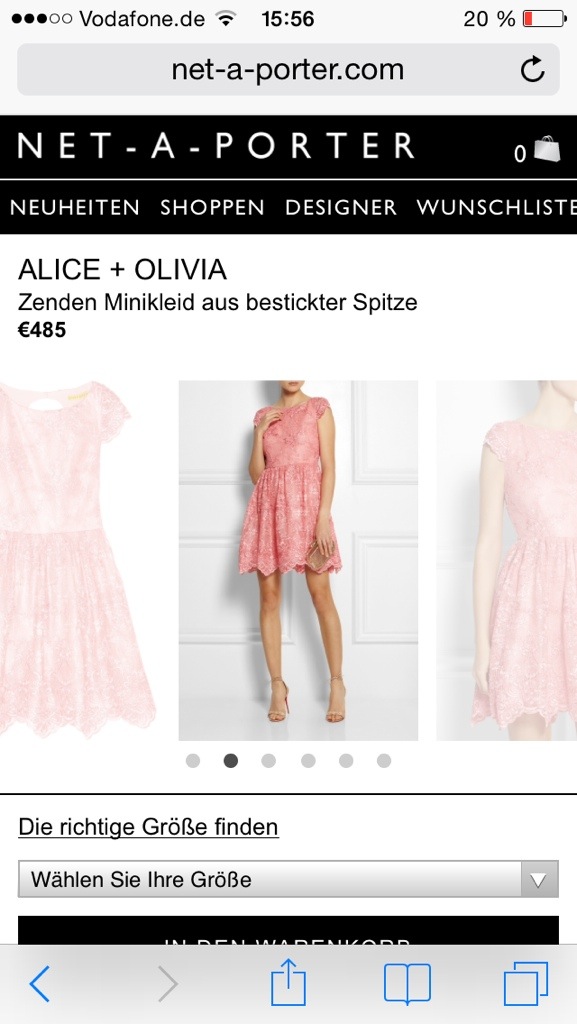Viewport: 577px width, 1024px height.
Task: Open the shopping bag cart icon
Action: [546, 149]
